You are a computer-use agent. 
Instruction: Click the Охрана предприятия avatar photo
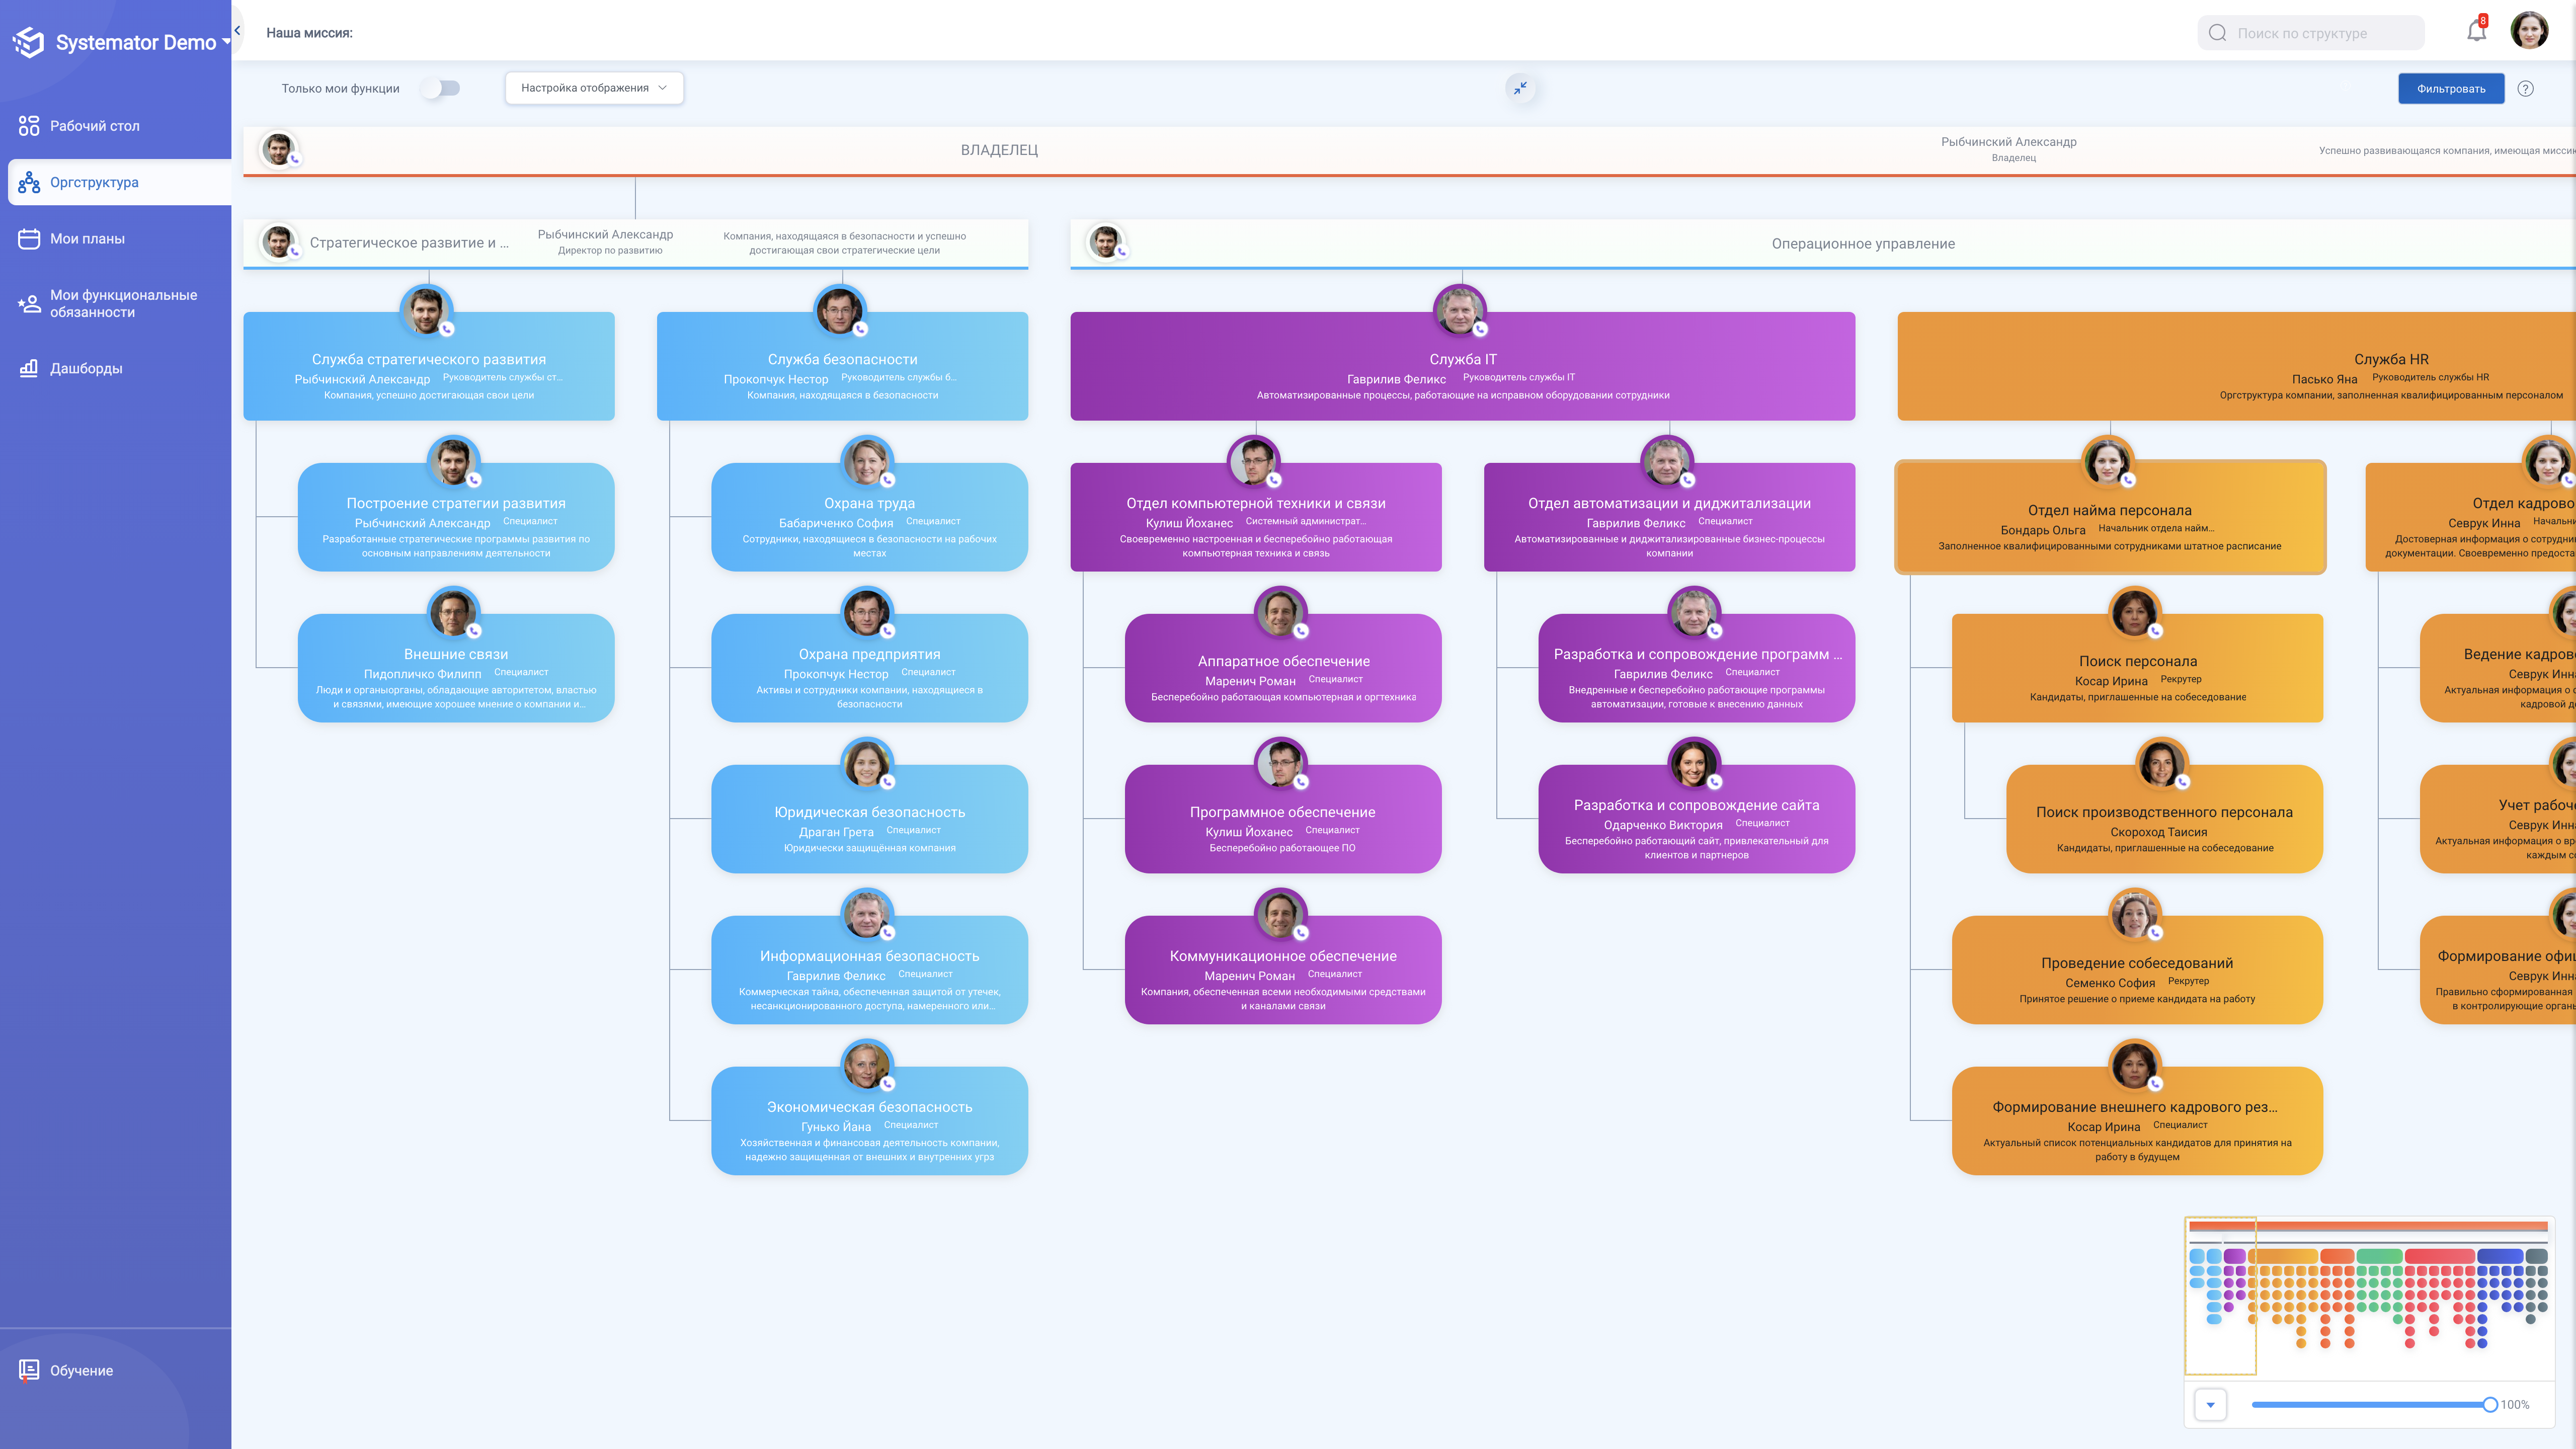pos(867,613)
